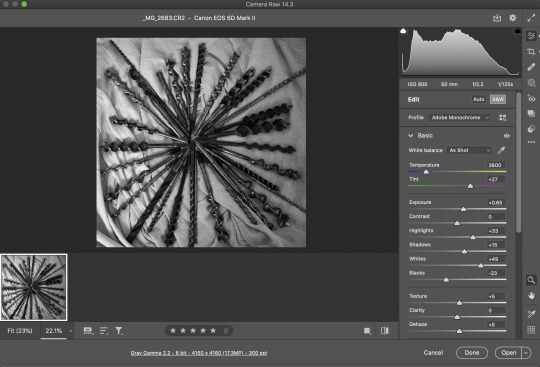This screenshot has height=367, width=540.
Task: Switch the single view icon
Action: tap(367, 331)
